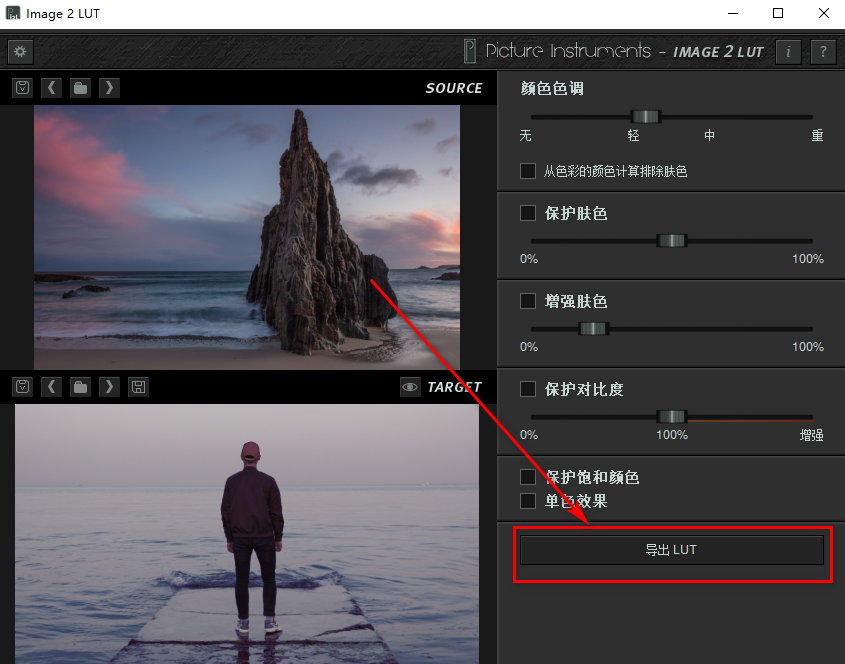Click the 无 label on tone slider
Screen dimensions: 845x664
[525, 135]
